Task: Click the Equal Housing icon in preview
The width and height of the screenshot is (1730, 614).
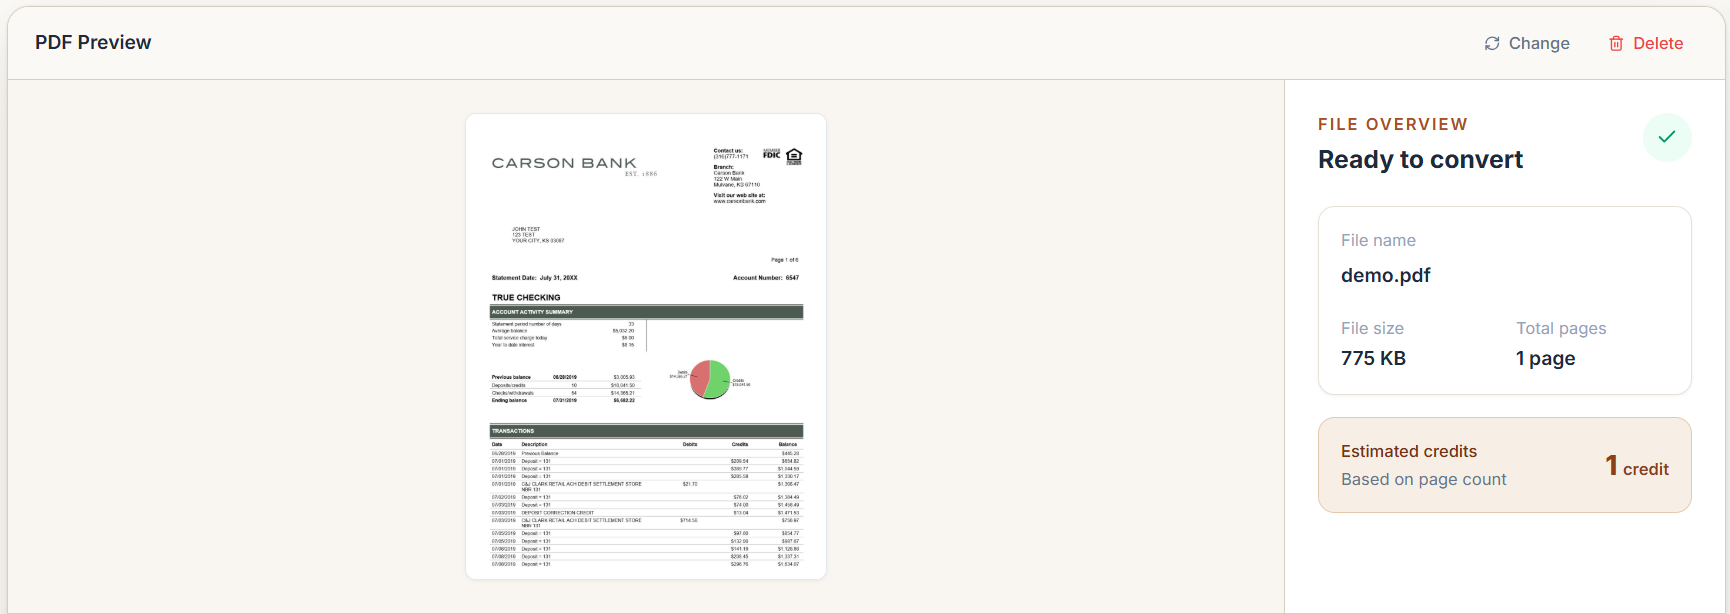Action: (x=794, y=156)
